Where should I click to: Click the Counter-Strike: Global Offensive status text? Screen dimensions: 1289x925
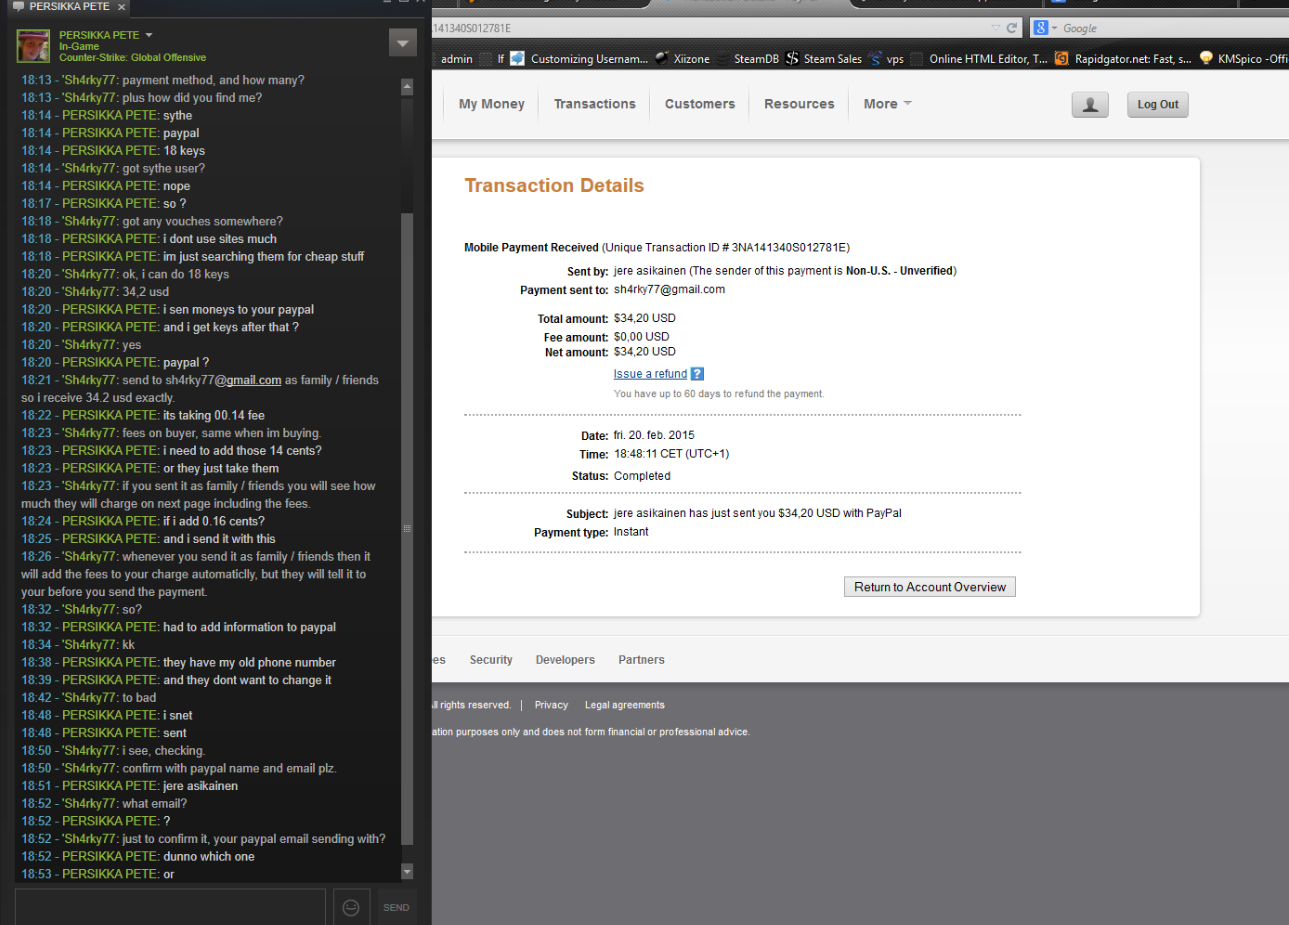coord(132,58)
